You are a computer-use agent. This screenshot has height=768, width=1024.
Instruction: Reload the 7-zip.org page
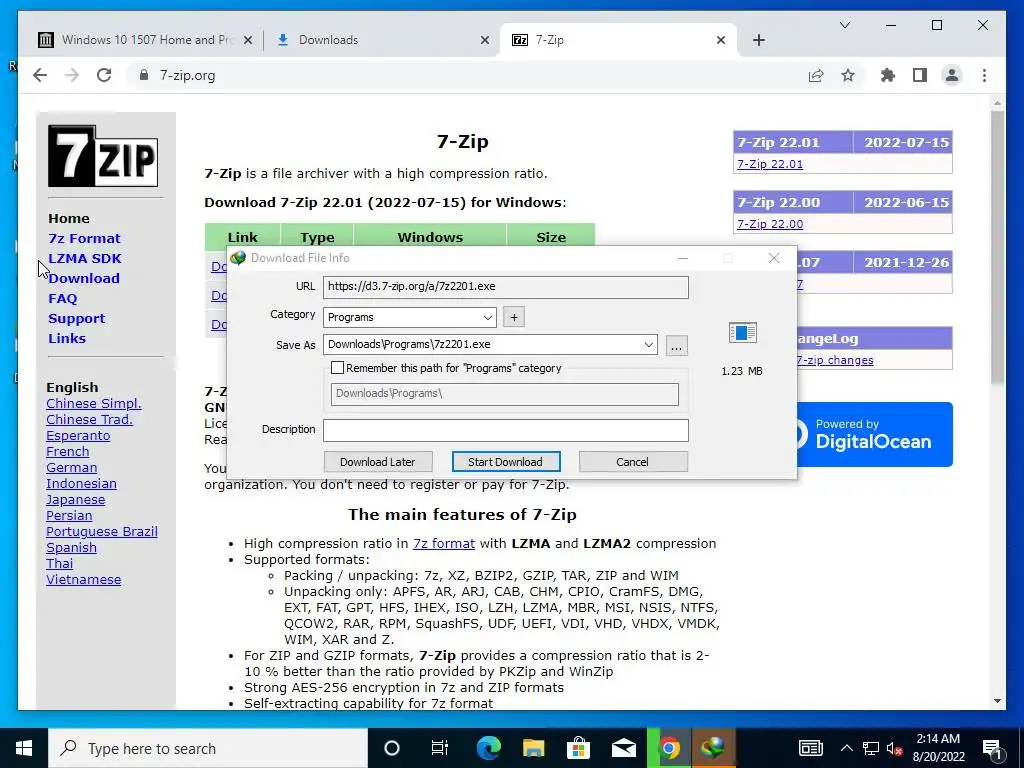pyautogui.click(x=104, y=75)
